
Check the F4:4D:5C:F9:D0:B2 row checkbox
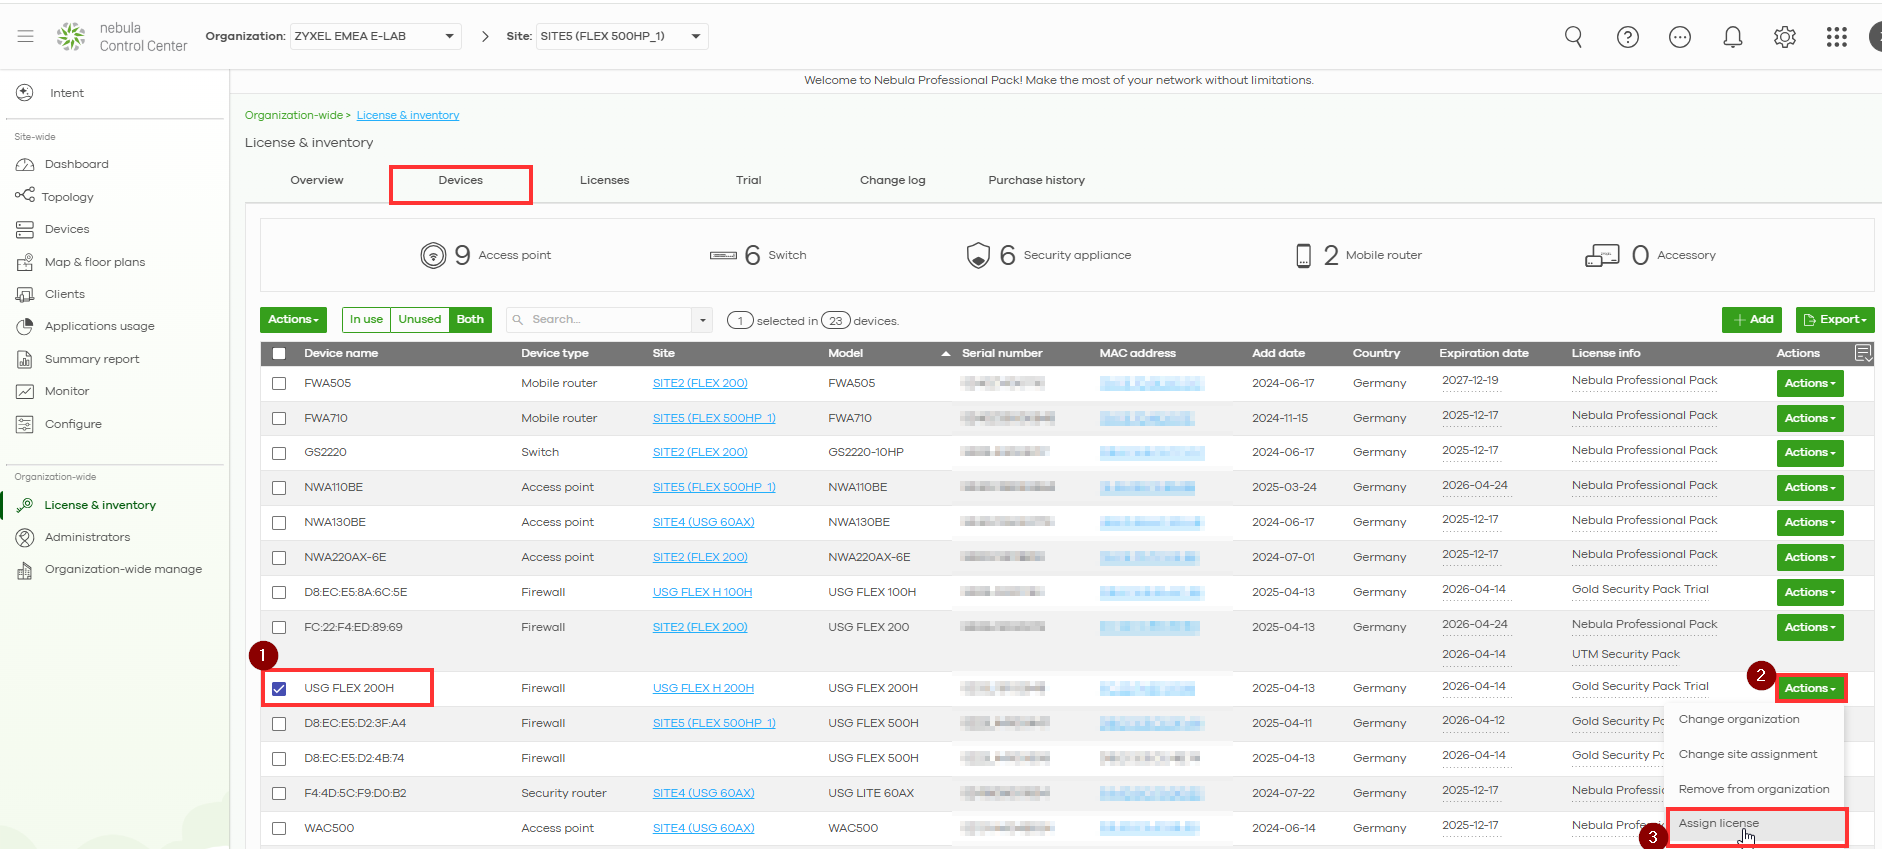[279, 793]
